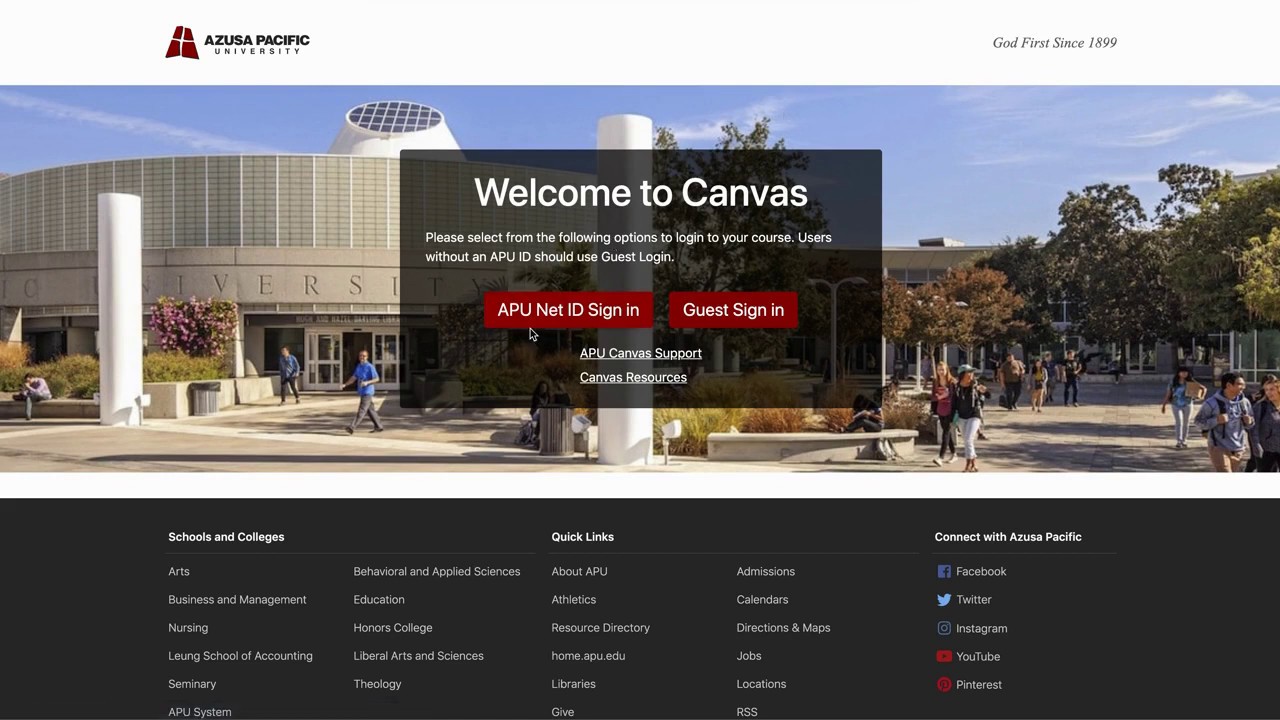Viewport: 1280px width, 720px height.
Task: Click Connect with Azusa Pacific heading
Action: tap(1008, 537)
